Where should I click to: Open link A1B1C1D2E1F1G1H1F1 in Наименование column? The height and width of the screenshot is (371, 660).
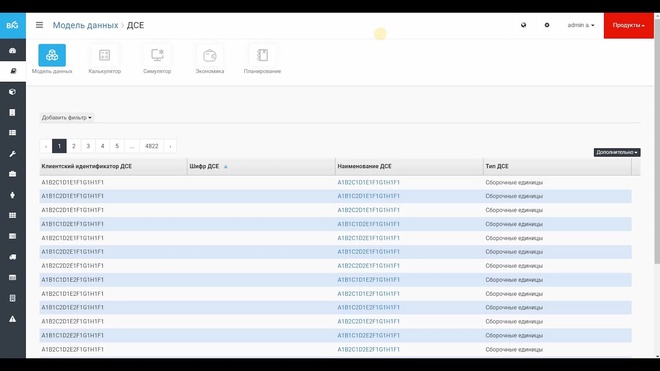point(368,224)
